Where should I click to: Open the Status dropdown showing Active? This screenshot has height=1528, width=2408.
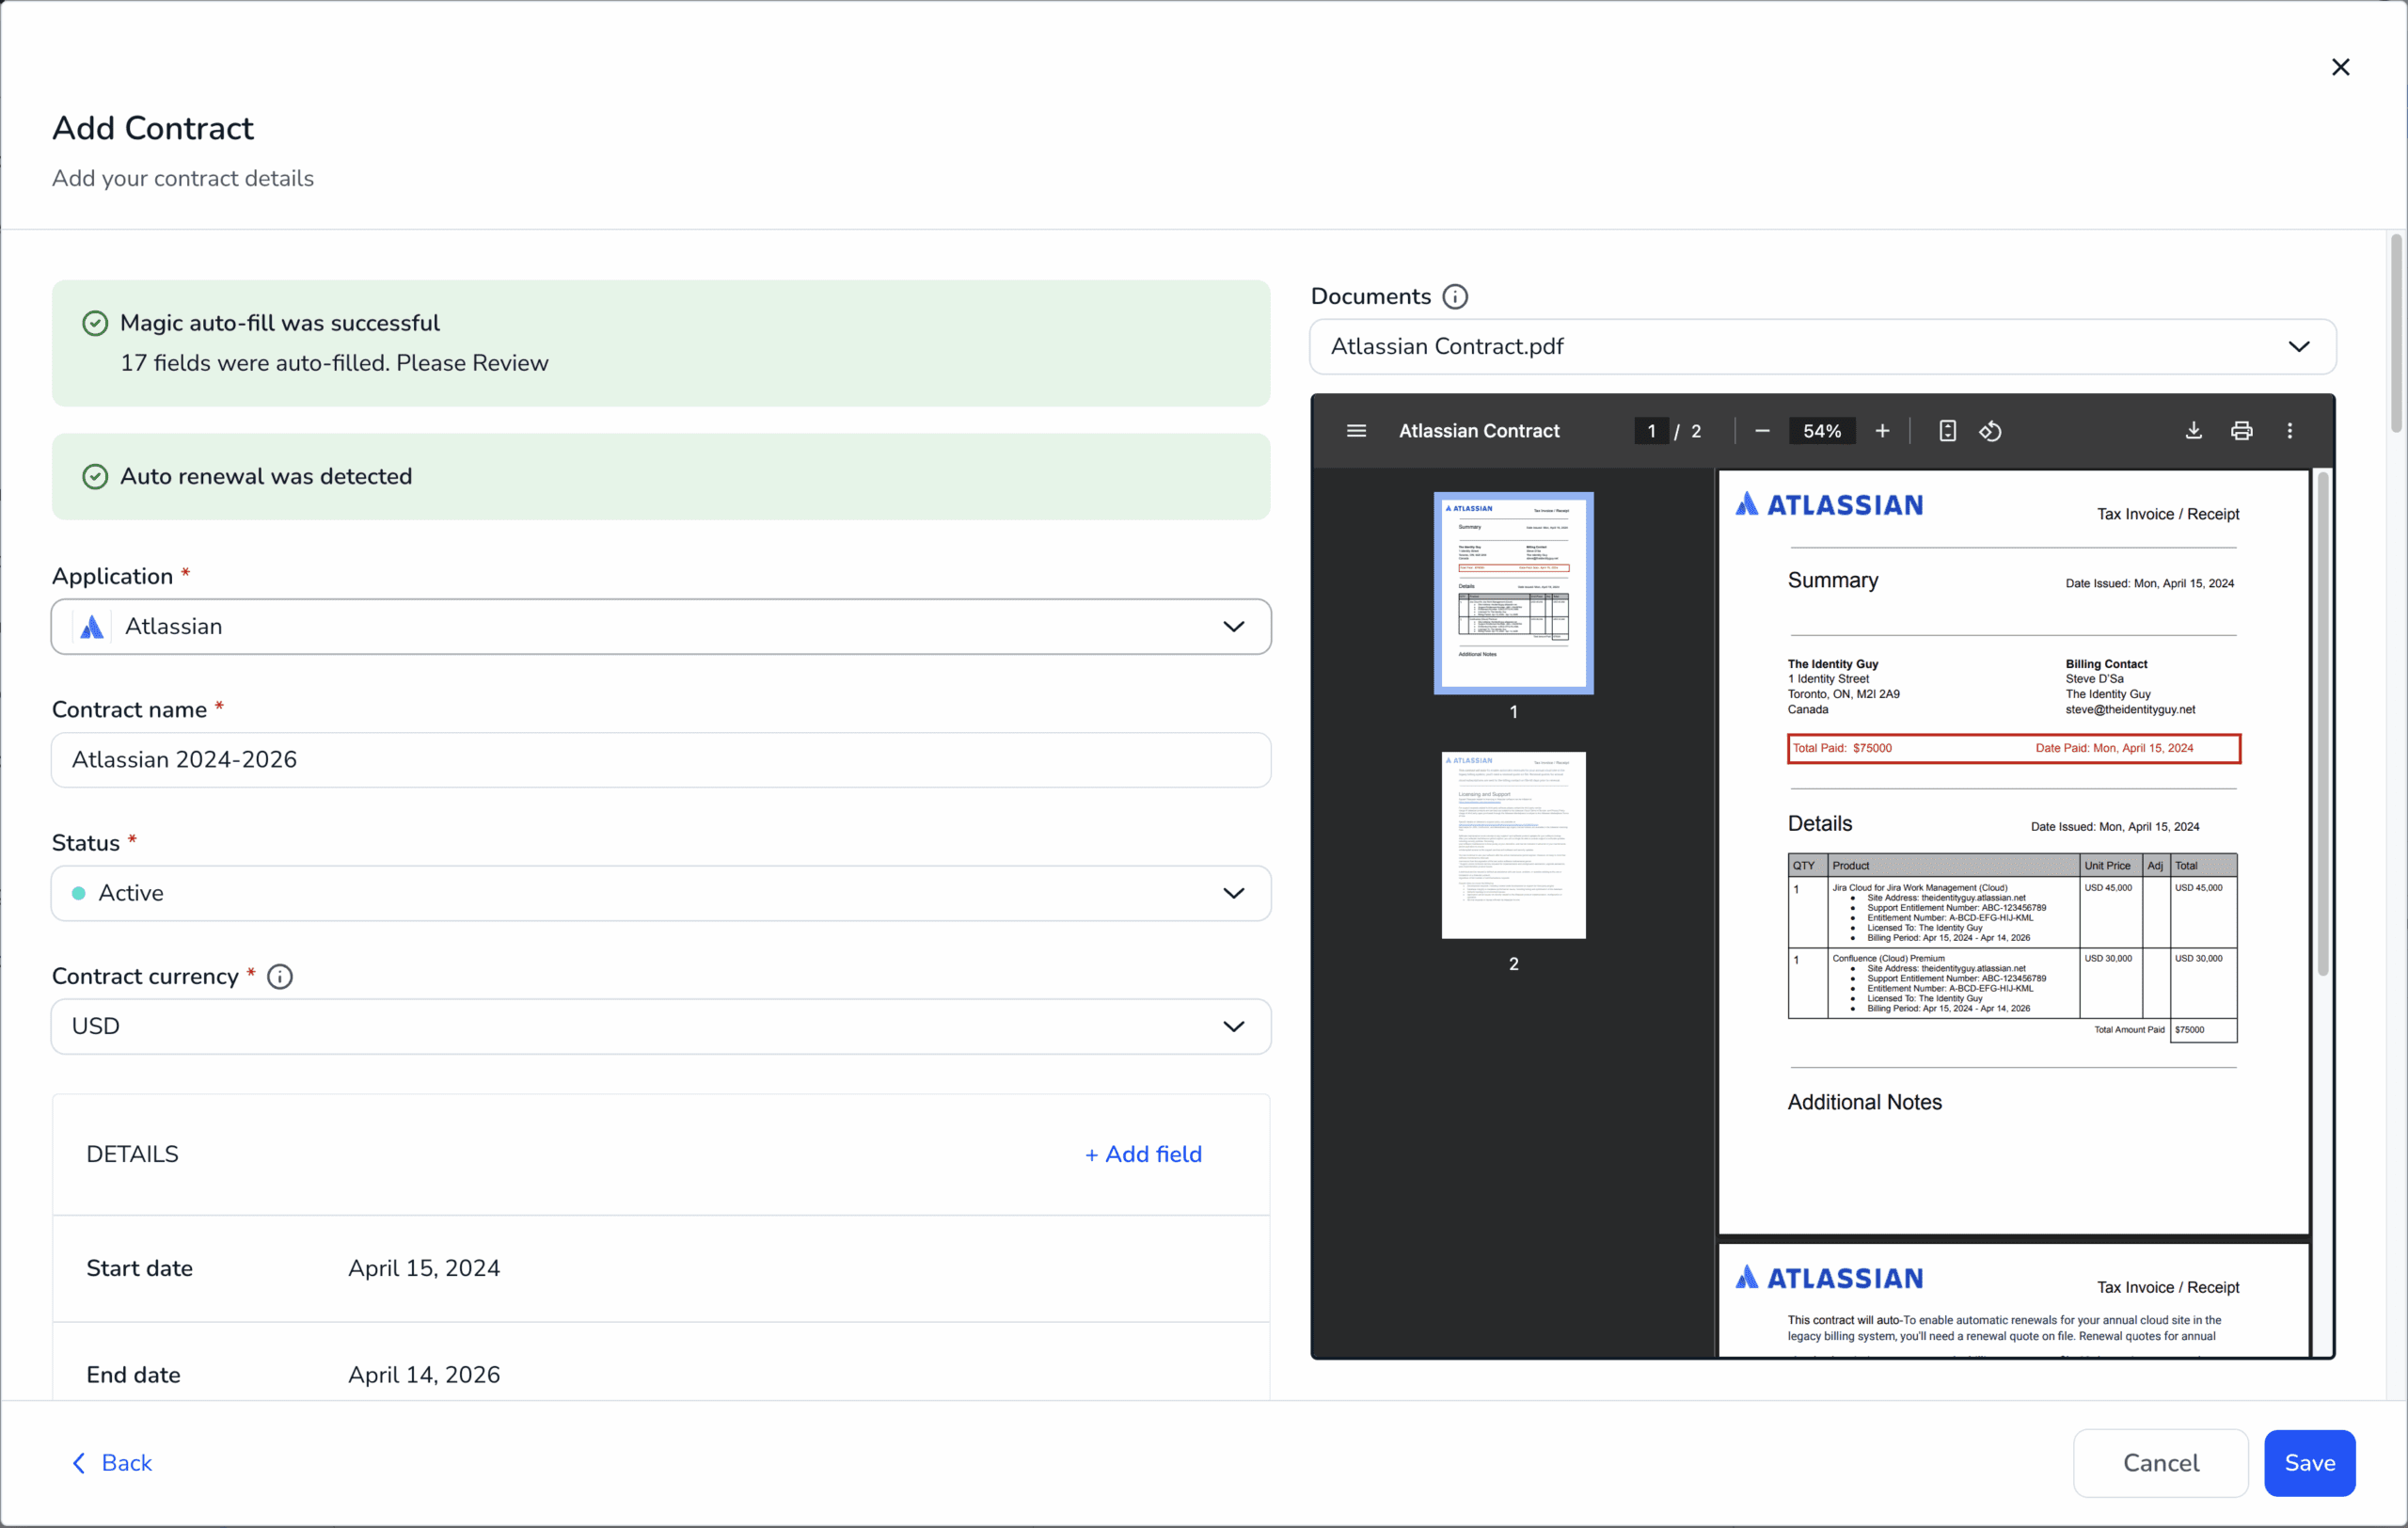pos(661,893)
